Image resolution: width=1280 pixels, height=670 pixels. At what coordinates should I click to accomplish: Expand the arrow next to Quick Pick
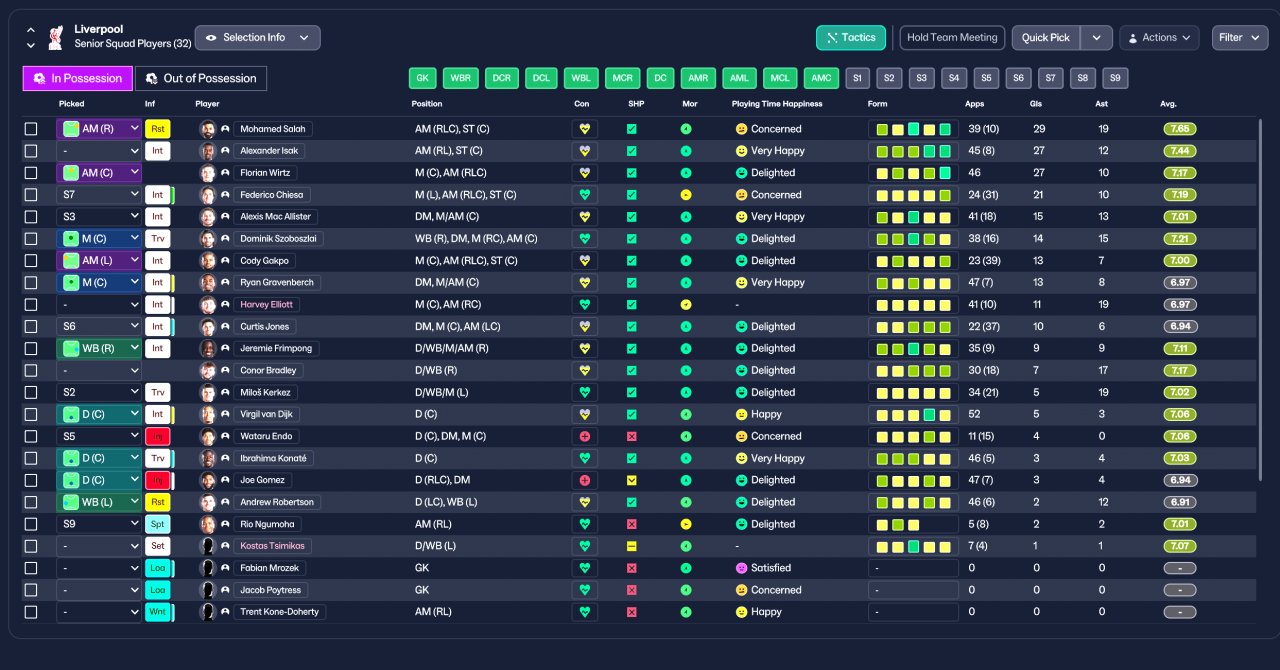[x=1097, y=38]
